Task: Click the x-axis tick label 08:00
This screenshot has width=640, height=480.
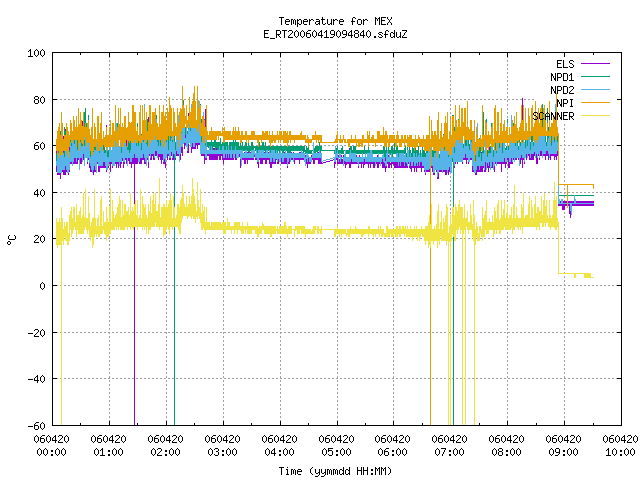Action: point(507,452)
